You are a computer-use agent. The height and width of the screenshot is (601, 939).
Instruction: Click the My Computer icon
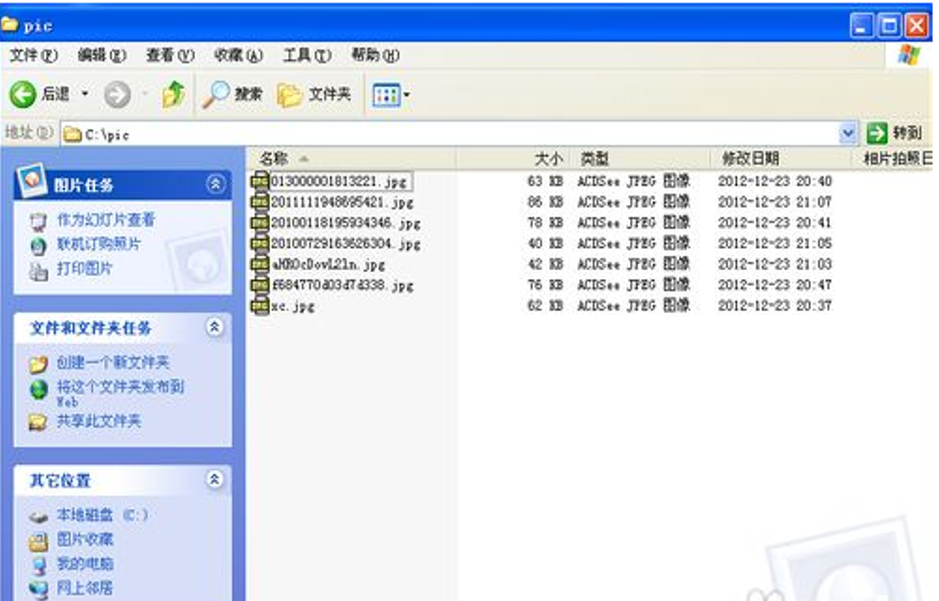point(38,566)
